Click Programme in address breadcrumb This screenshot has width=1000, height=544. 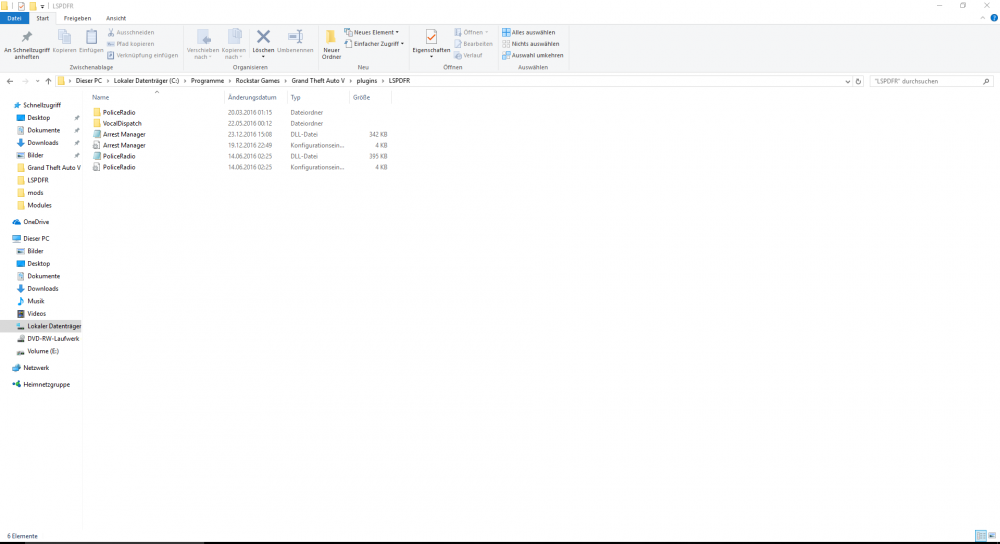click(207, 81)
